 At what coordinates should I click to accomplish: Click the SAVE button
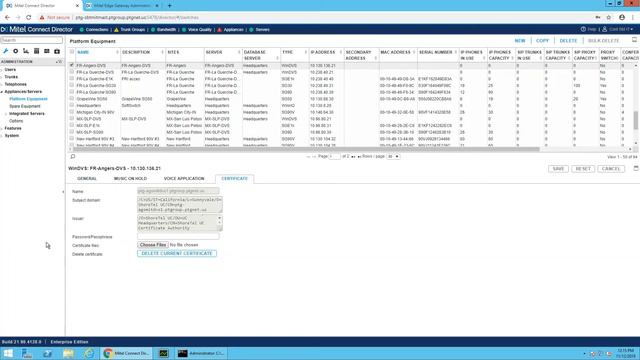[x=558, y=169]
